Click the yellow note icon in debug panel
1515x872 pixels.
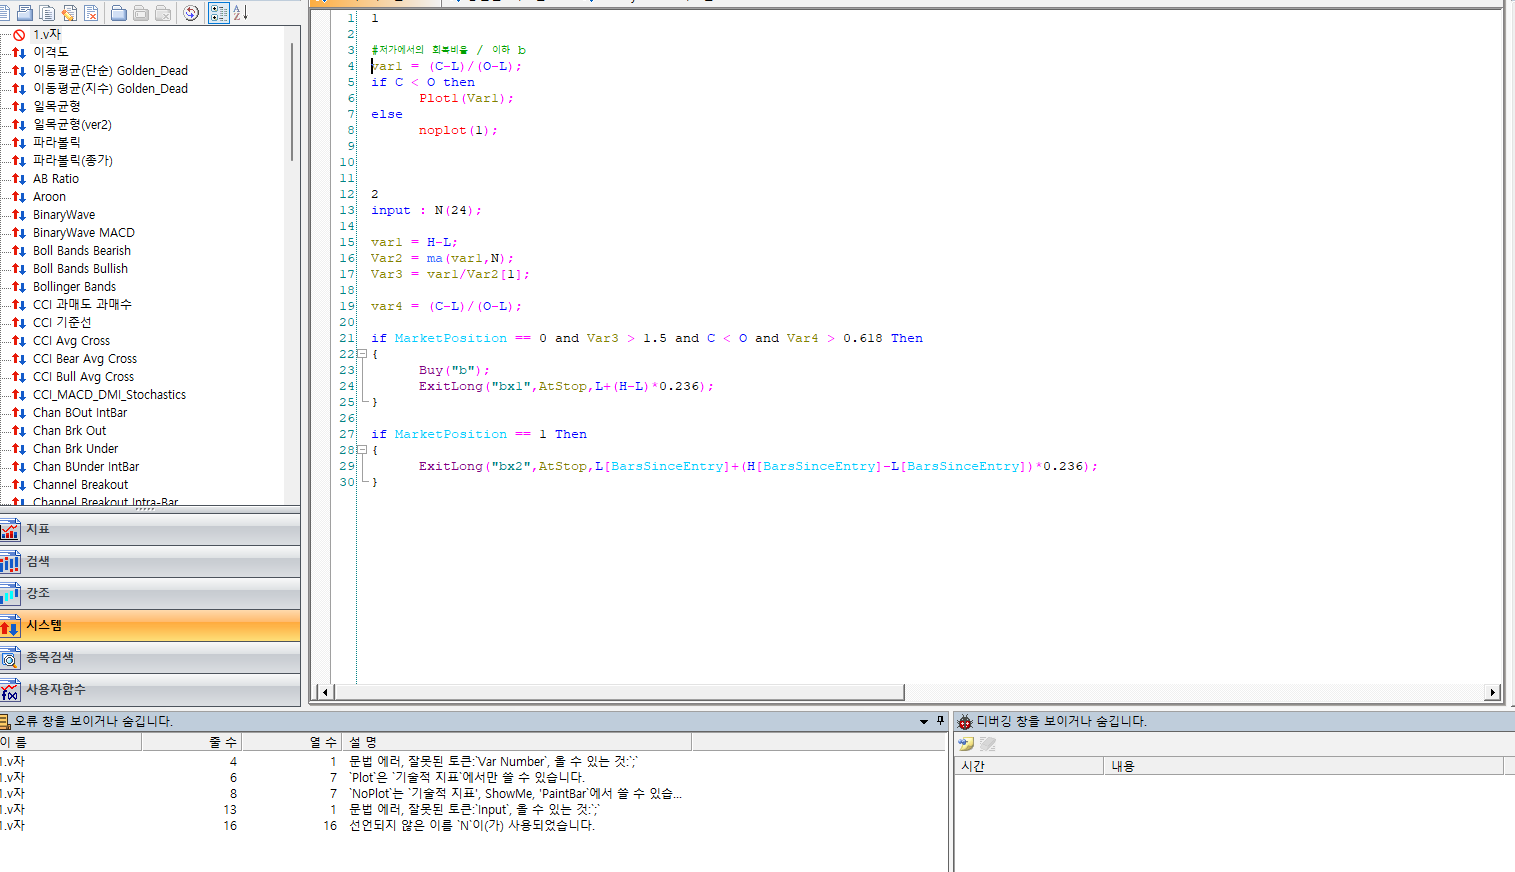click(x=966, y=744)
